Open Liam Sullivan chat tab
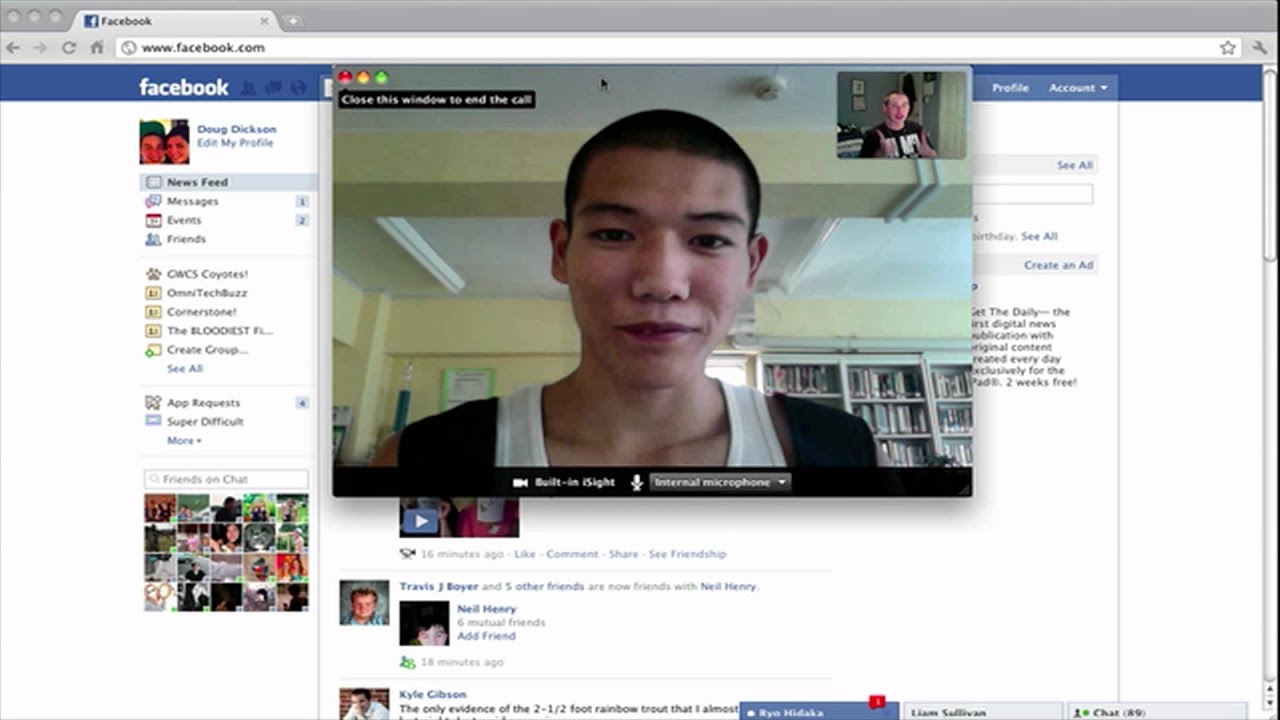Image resolution: width=1280 pixels, height=720 pixels. [984, 712]
